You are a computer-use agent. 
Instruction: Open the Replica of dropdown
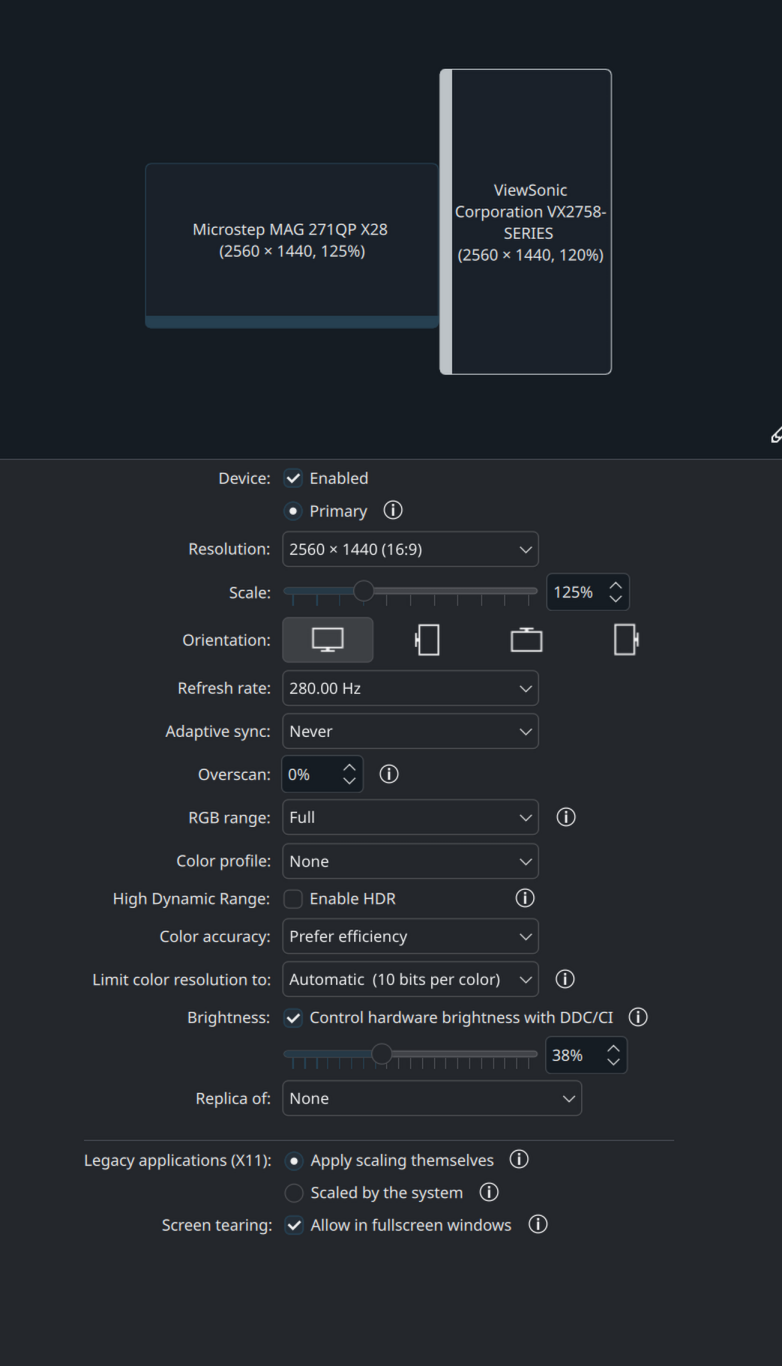432,1098
